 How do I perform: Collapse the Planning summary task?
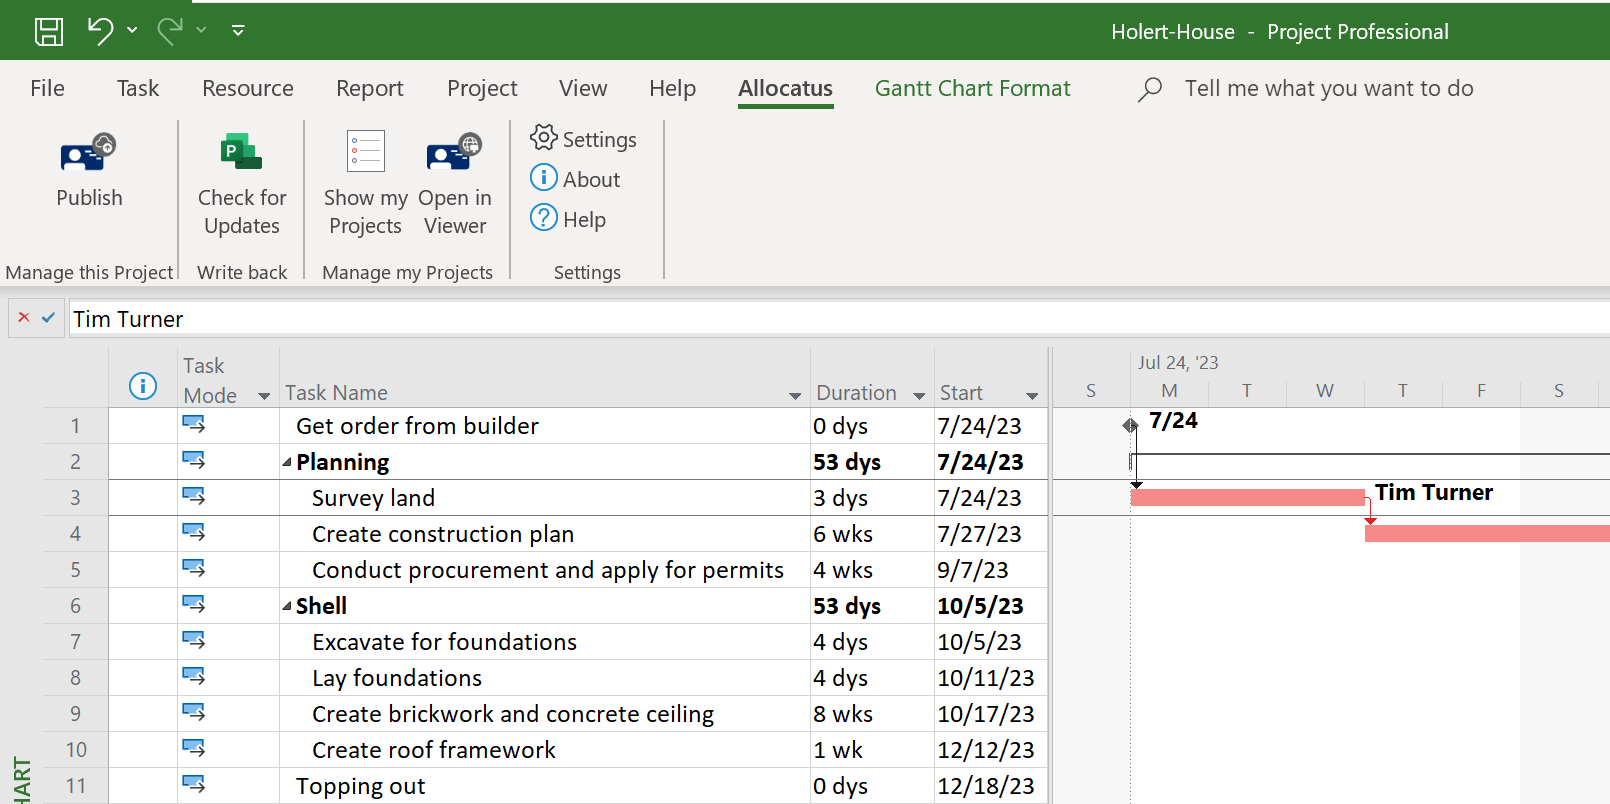287,462
